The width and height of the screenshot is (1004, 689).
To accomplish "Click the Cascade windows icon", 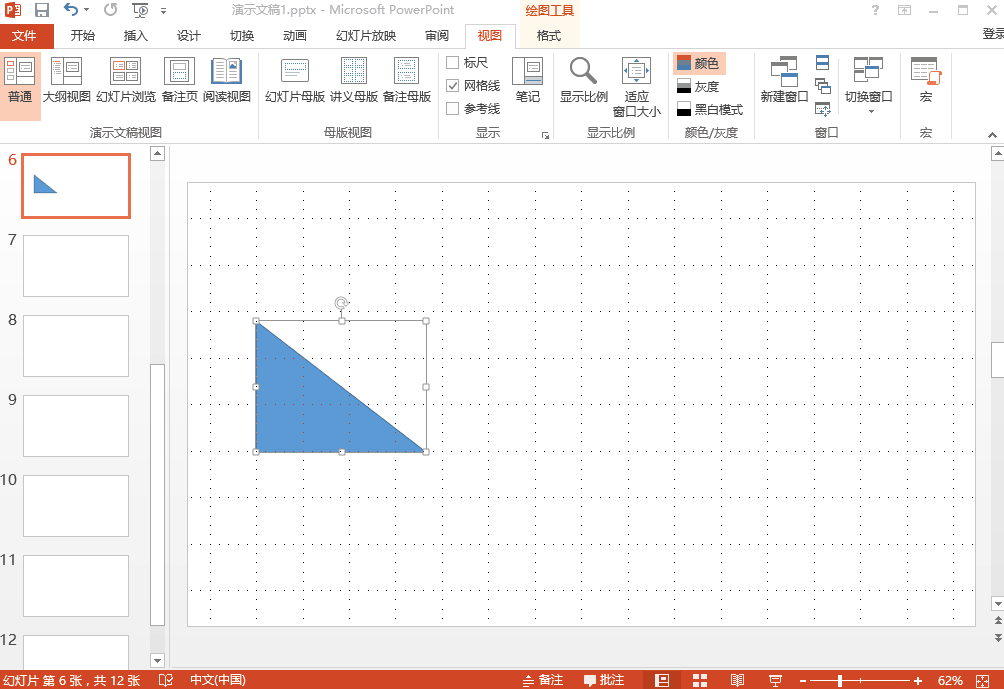I will tap(823, 86).
